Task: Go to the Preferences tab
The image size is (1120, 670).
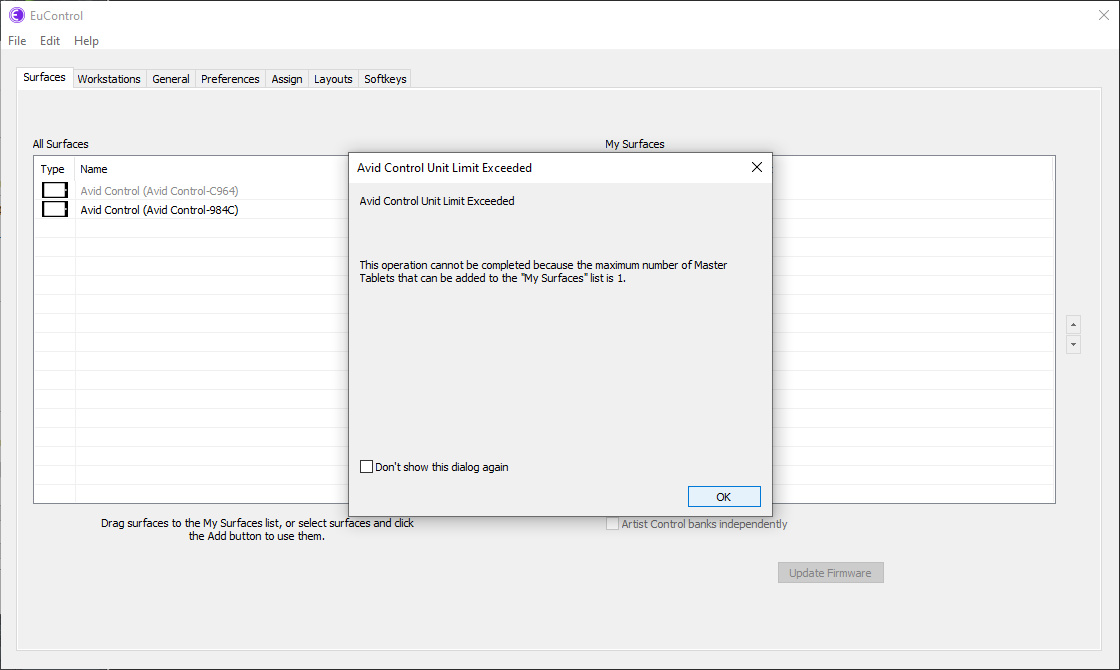Action: point(230,79)
